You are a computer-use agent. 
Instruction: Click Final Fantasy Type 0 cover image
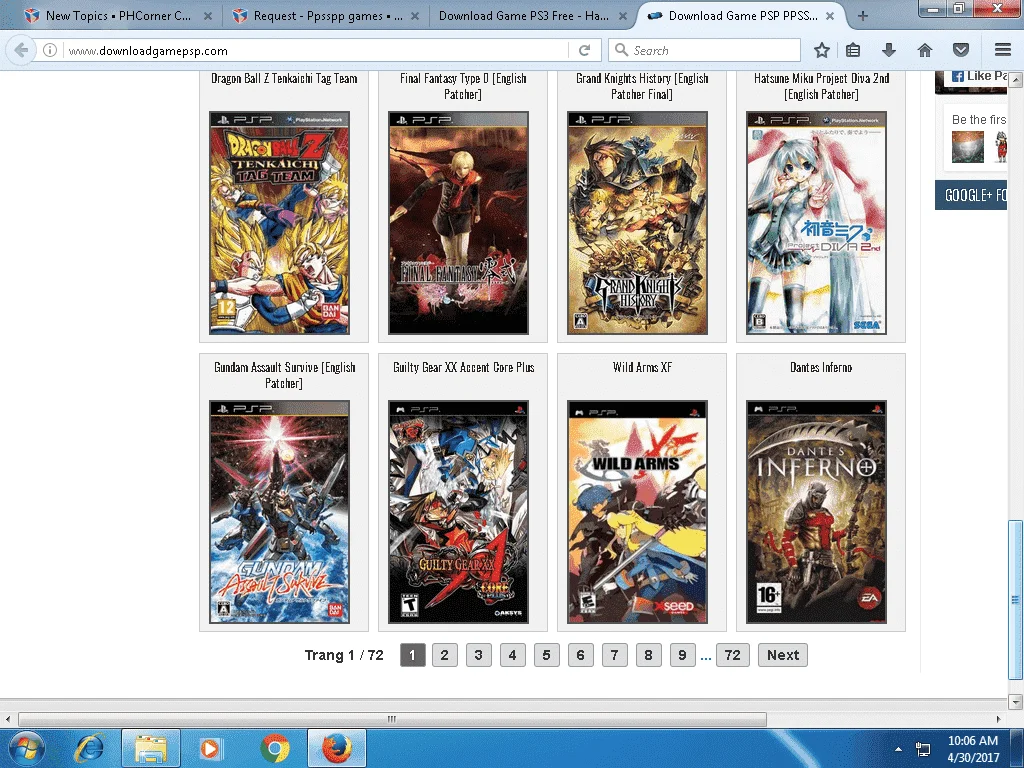[458, 223]
